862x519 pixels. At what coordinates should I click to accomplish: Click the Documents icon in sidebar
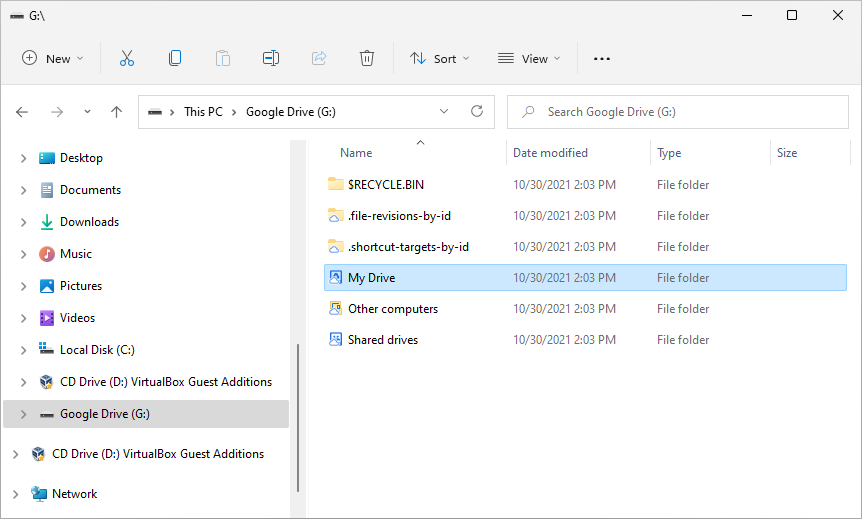click(x=47, y=190)
